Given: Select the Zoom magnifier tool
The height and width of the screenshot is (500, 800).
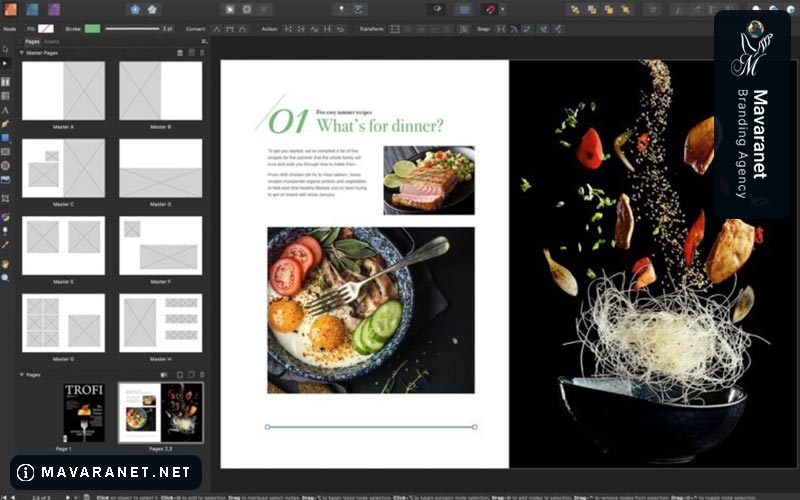Looking at the screenshot, I should tap(6, 278).
